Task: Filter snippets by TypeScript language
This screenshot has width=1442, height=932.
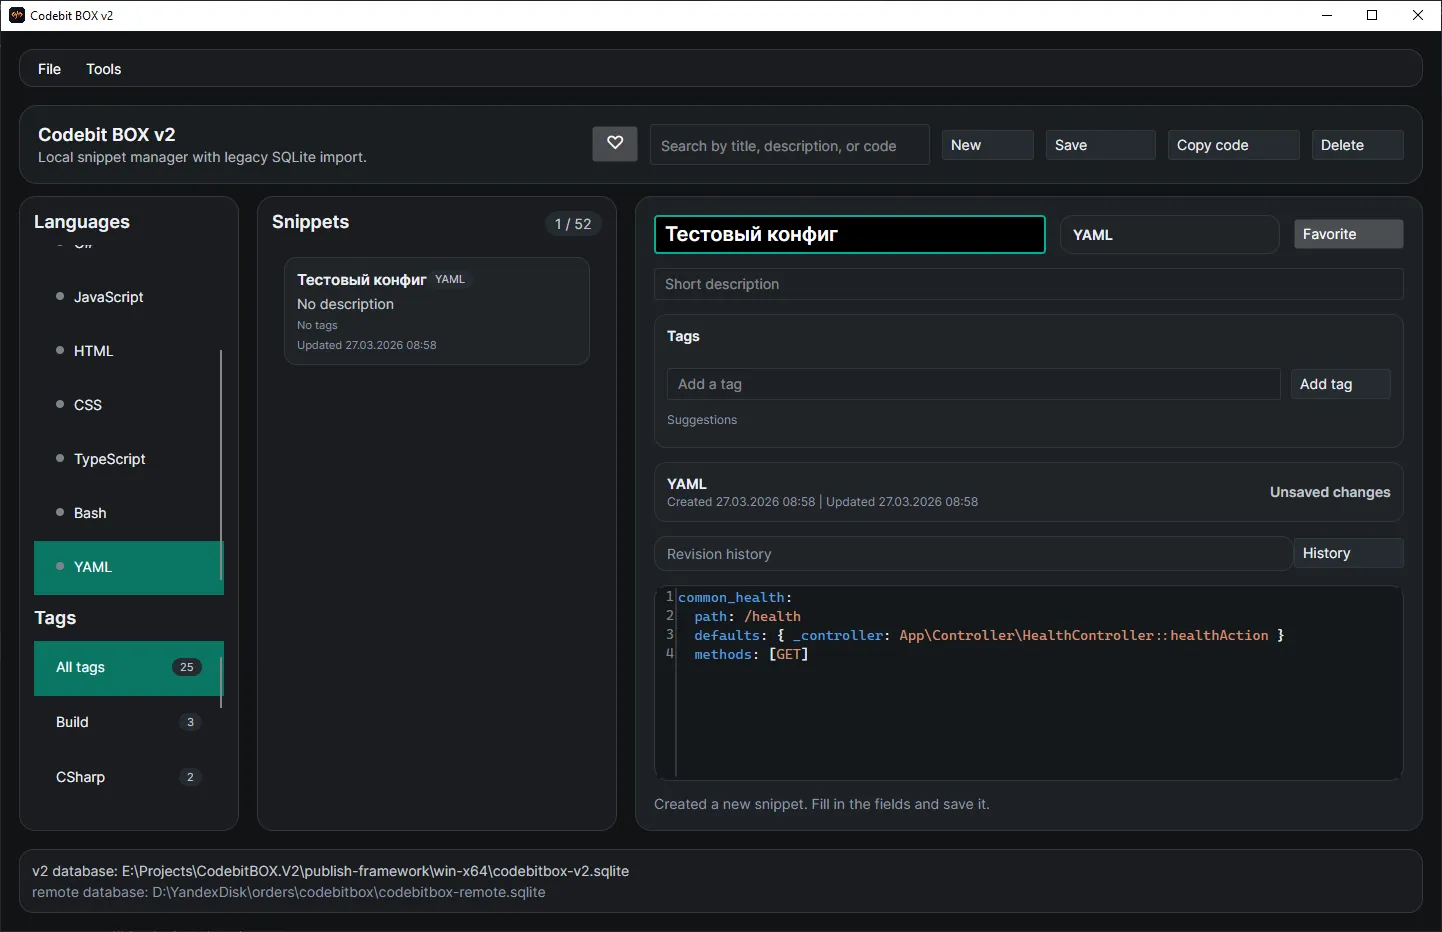Action: (110, 459)
